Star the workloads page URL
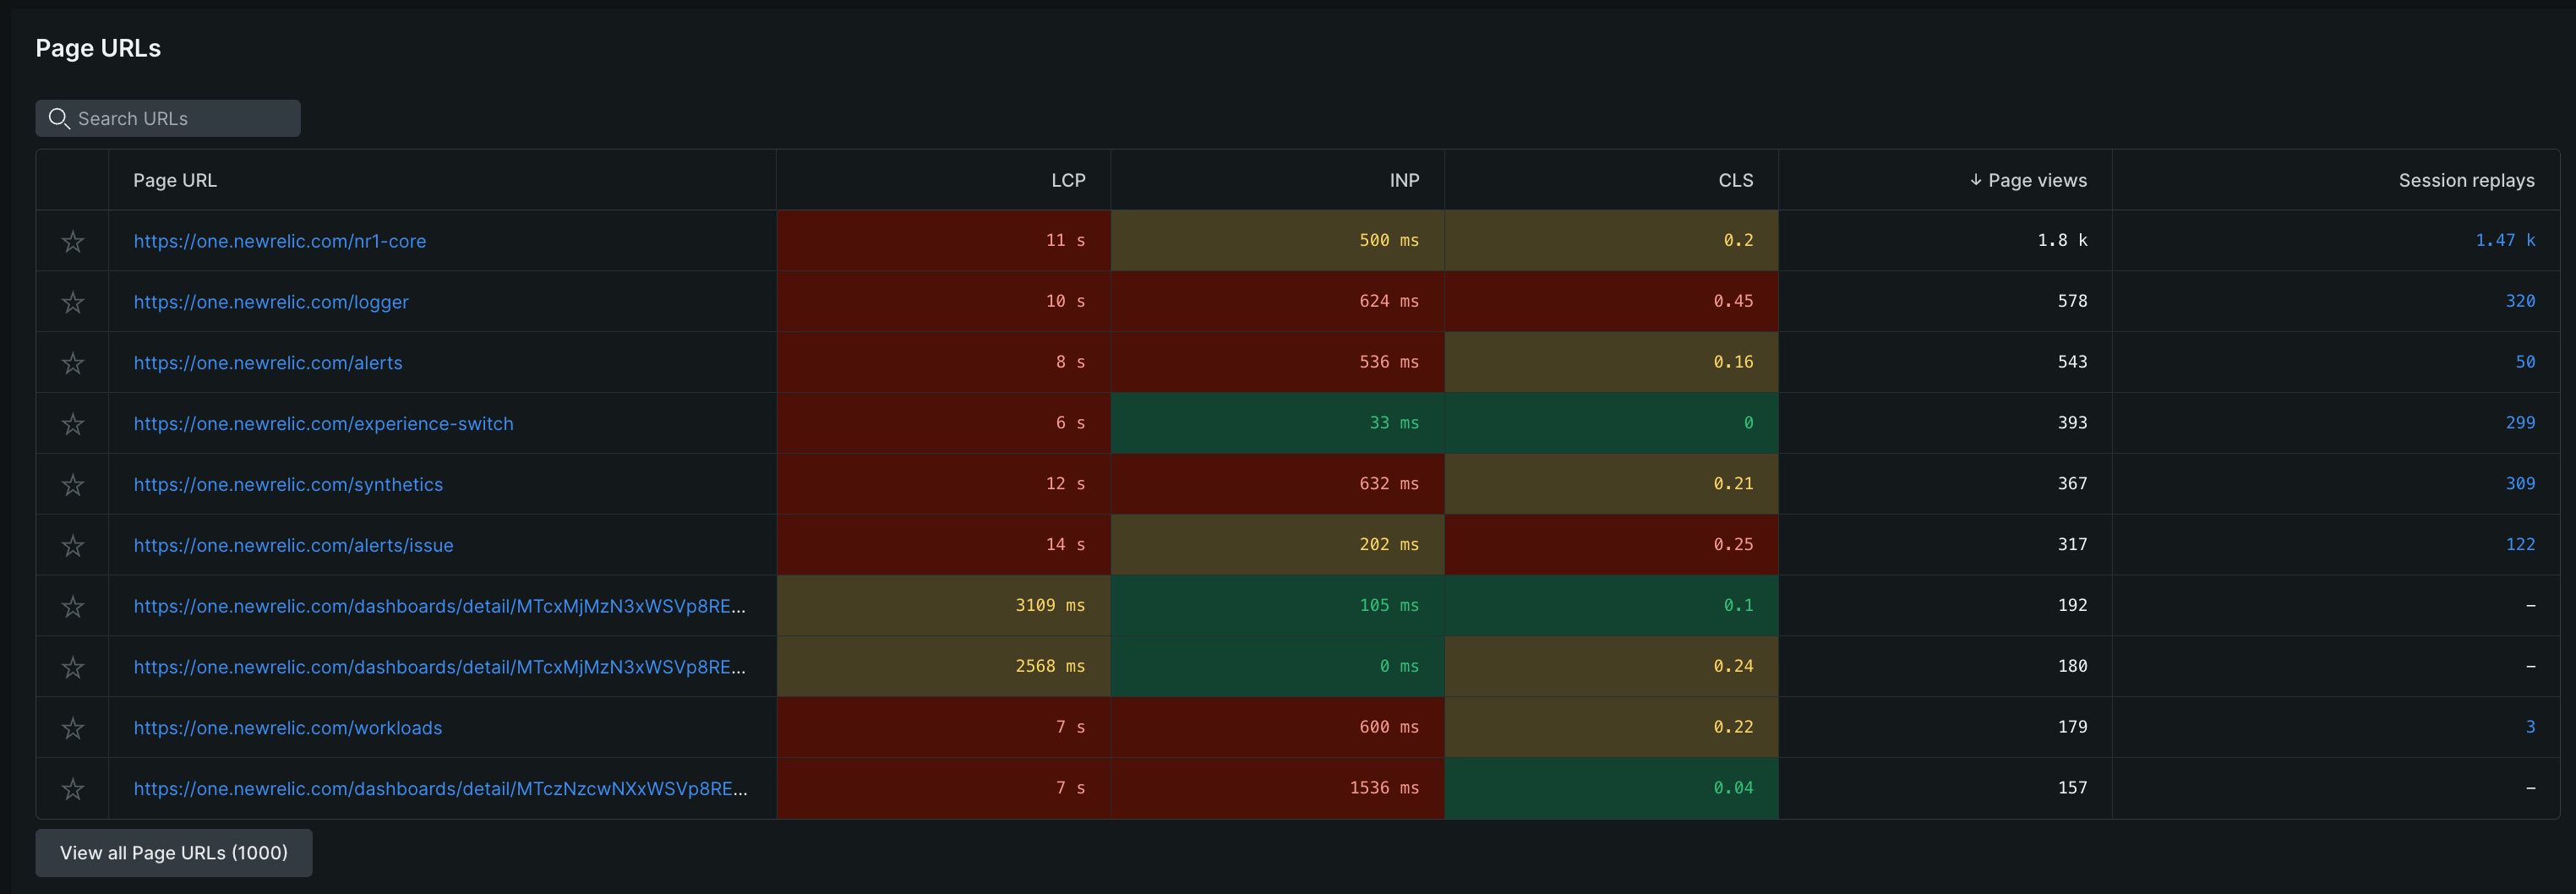Viewport: 2576px width, 894px height. tap(72, 727)
